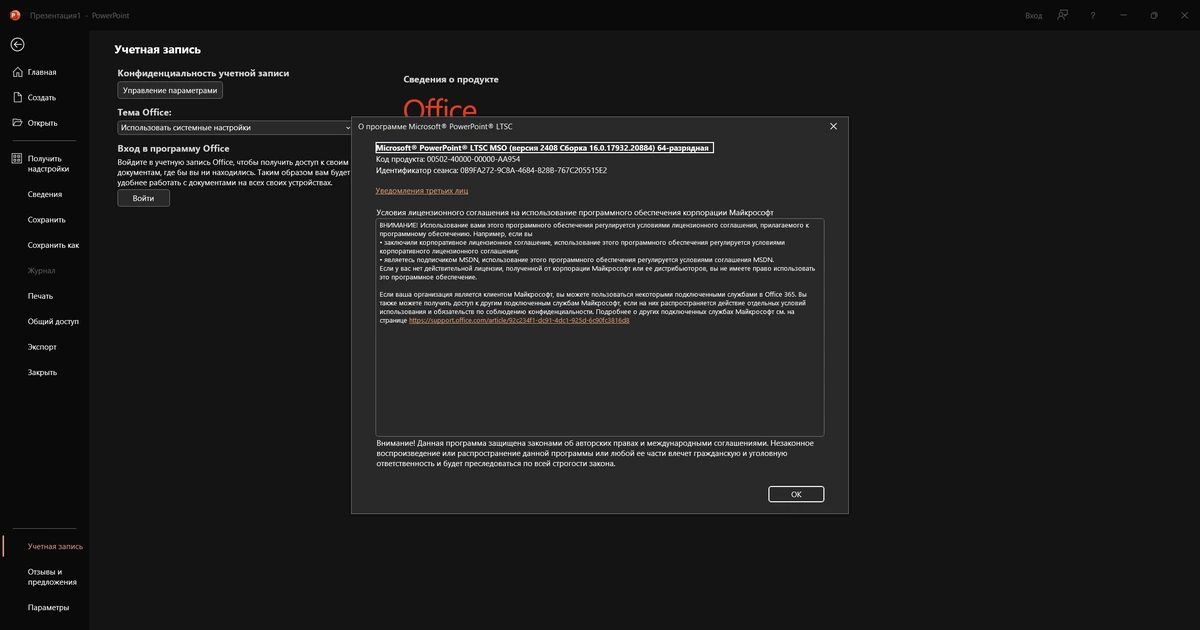Click Конфиденциальность учетной записи heading
This screenshot has width=1200, height=630.
pyautogui.click(x=203, y=73)
